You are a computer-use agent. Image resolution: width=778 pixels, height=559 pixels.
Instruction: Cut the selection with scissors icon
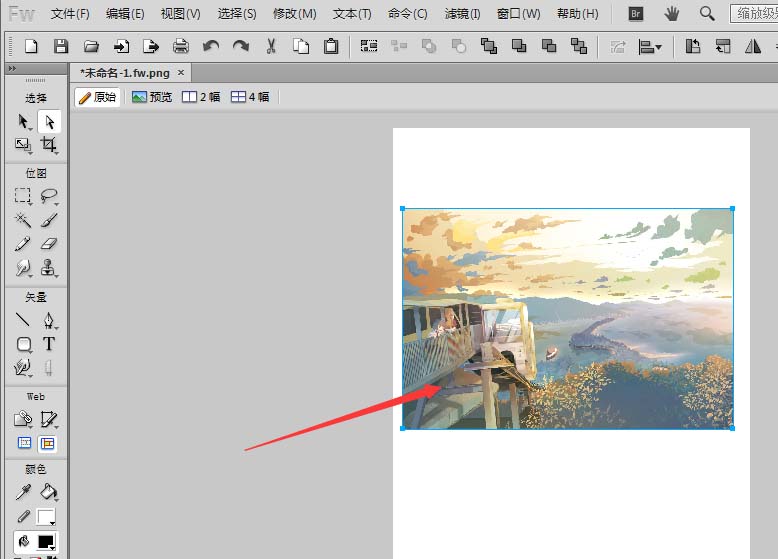tap(271, 46)
